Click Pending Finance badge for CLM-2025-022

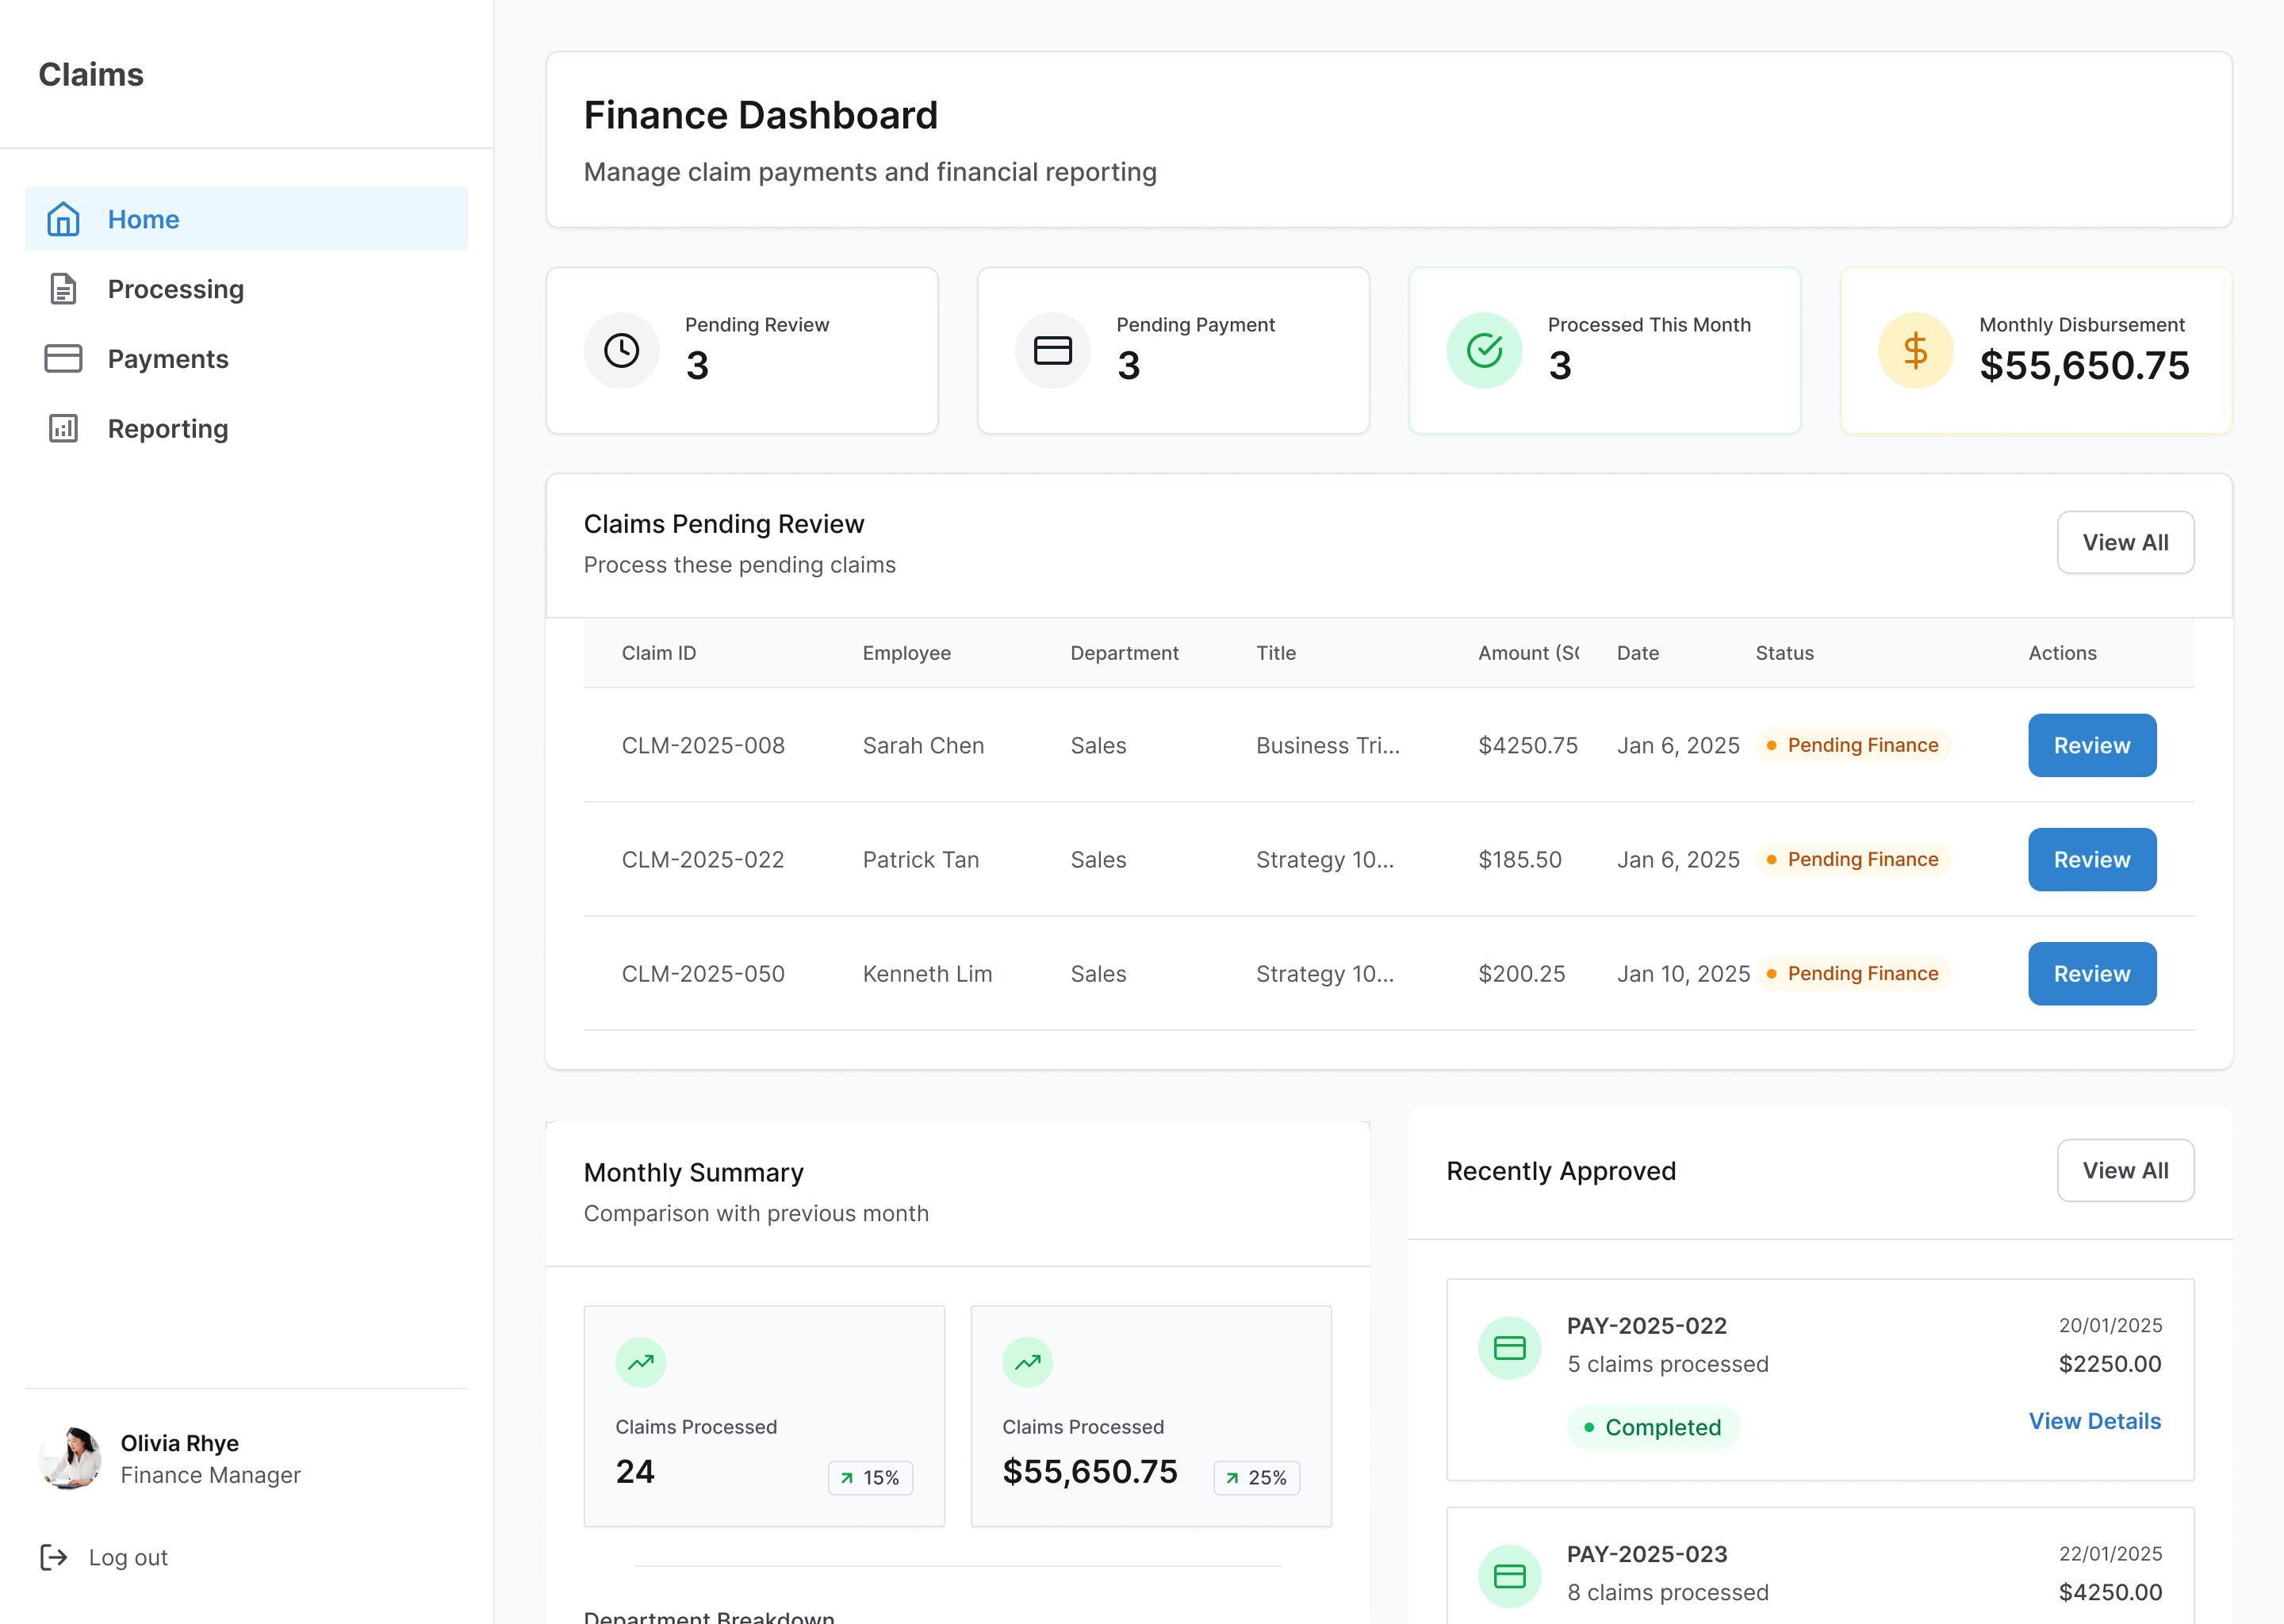[1854, 859]
